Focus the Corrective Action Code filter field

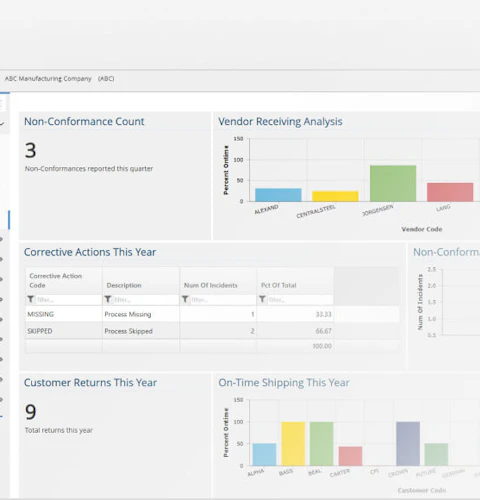click(68, 300)
